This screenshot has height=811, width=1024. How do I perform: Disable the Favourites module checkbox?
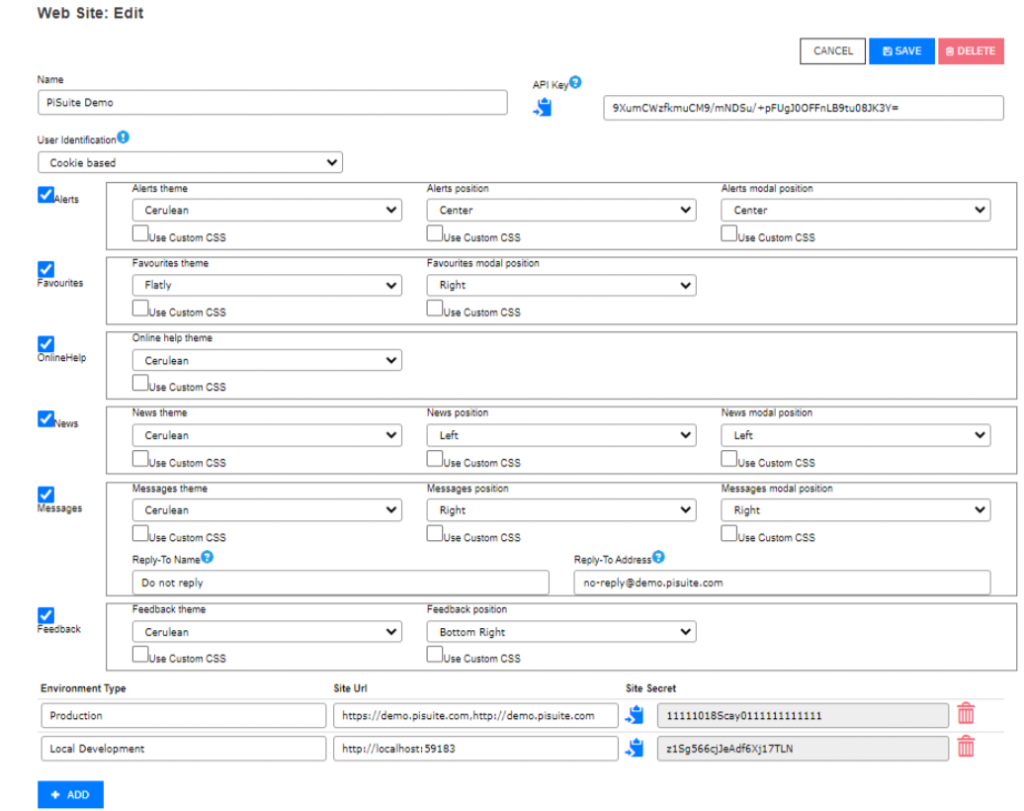(x=45, y=269)
